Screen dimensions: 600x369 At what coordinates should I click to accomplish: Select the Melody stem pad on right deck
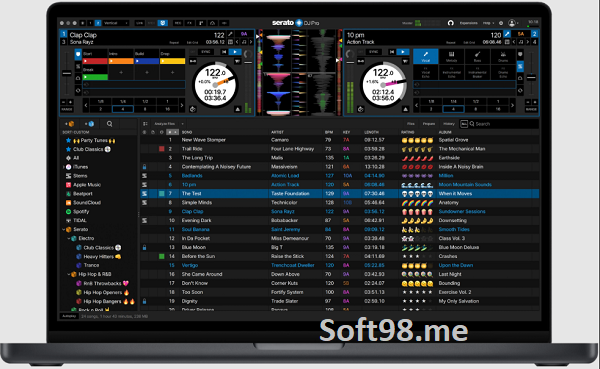click(452, 57)
